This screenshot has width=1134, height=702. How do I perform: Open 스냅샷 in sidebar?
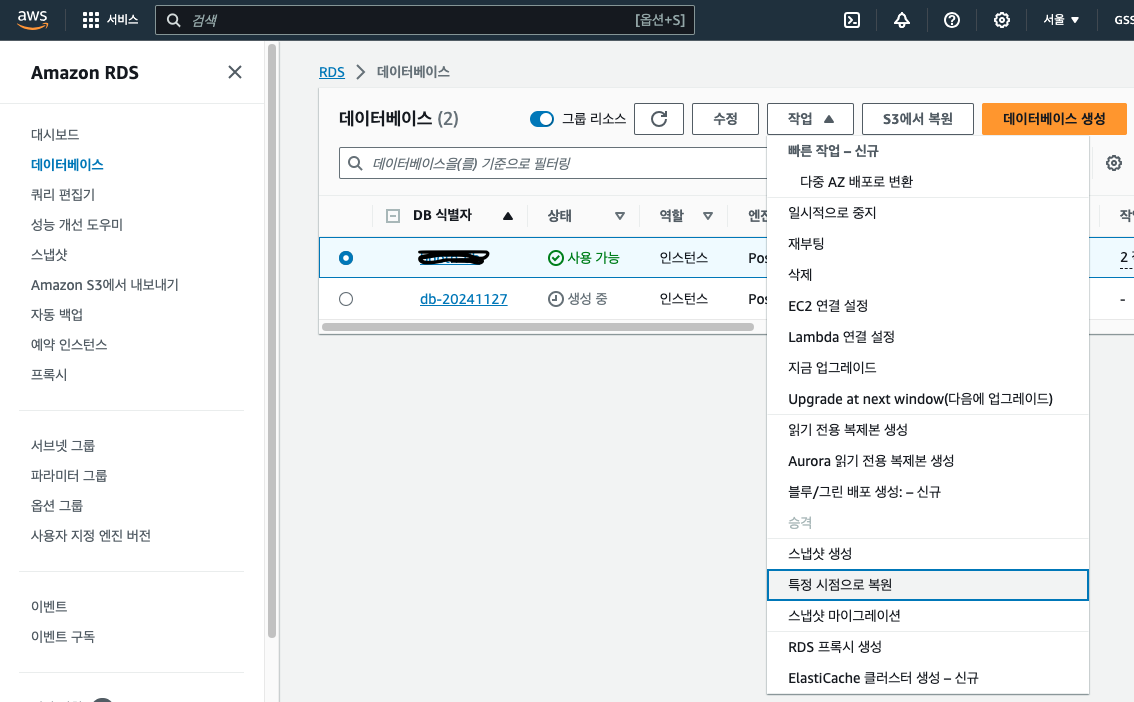(49, 254)
